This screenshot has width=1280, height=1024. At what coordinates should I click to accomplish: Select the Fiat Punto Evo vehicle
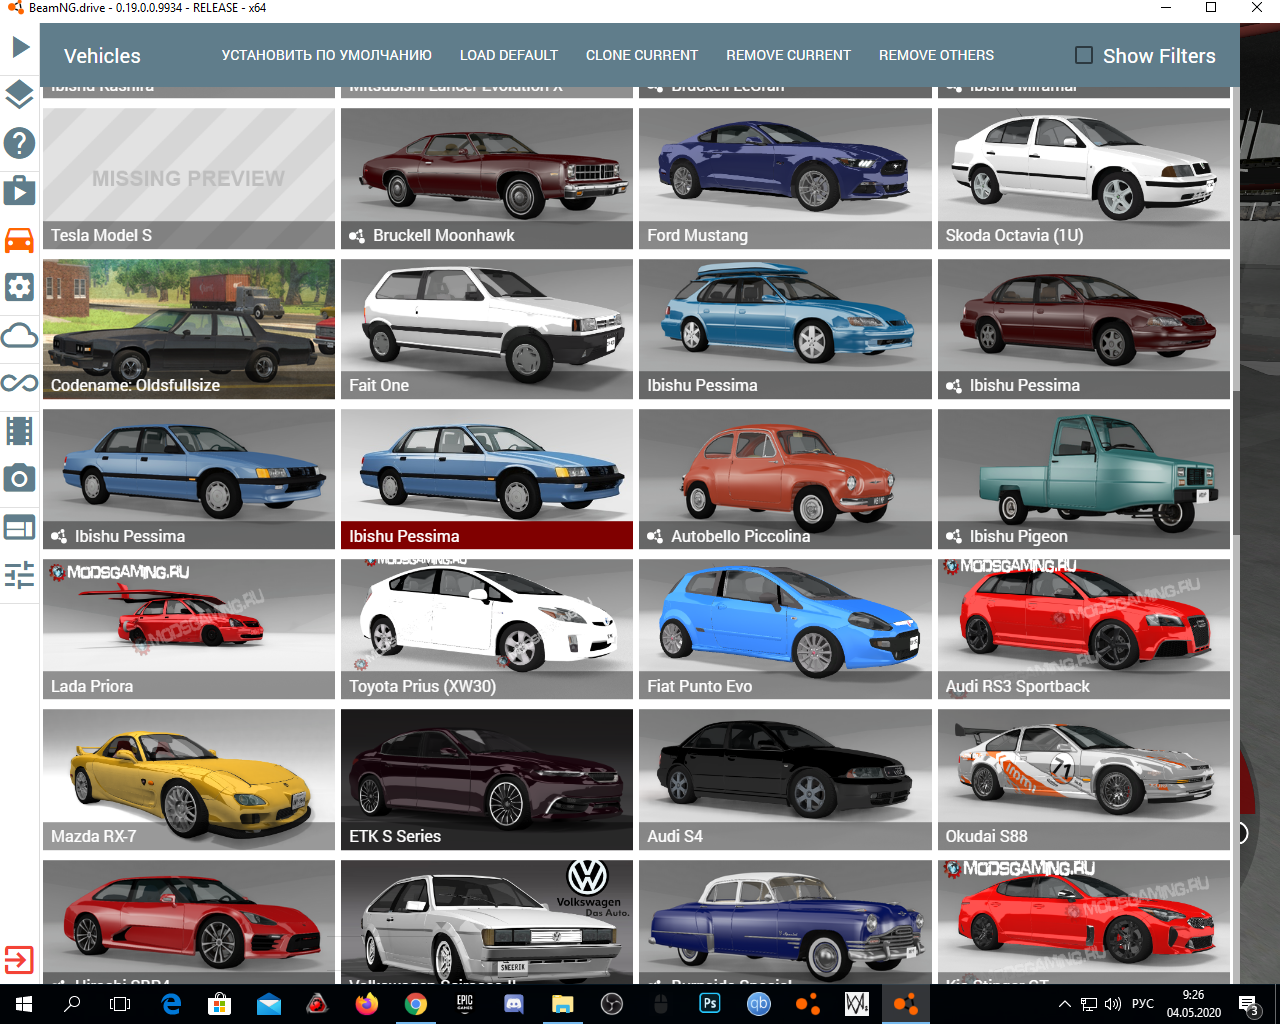(x=785, y=629)
